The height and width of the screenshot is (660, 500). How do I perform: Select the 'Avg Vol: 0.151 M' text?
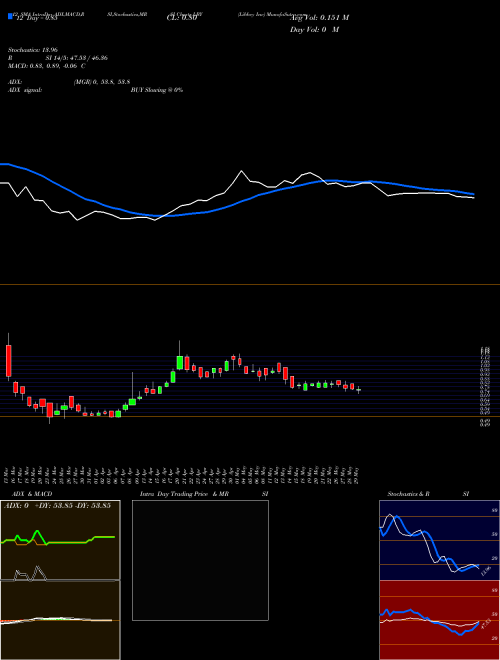tap(319, 18)
